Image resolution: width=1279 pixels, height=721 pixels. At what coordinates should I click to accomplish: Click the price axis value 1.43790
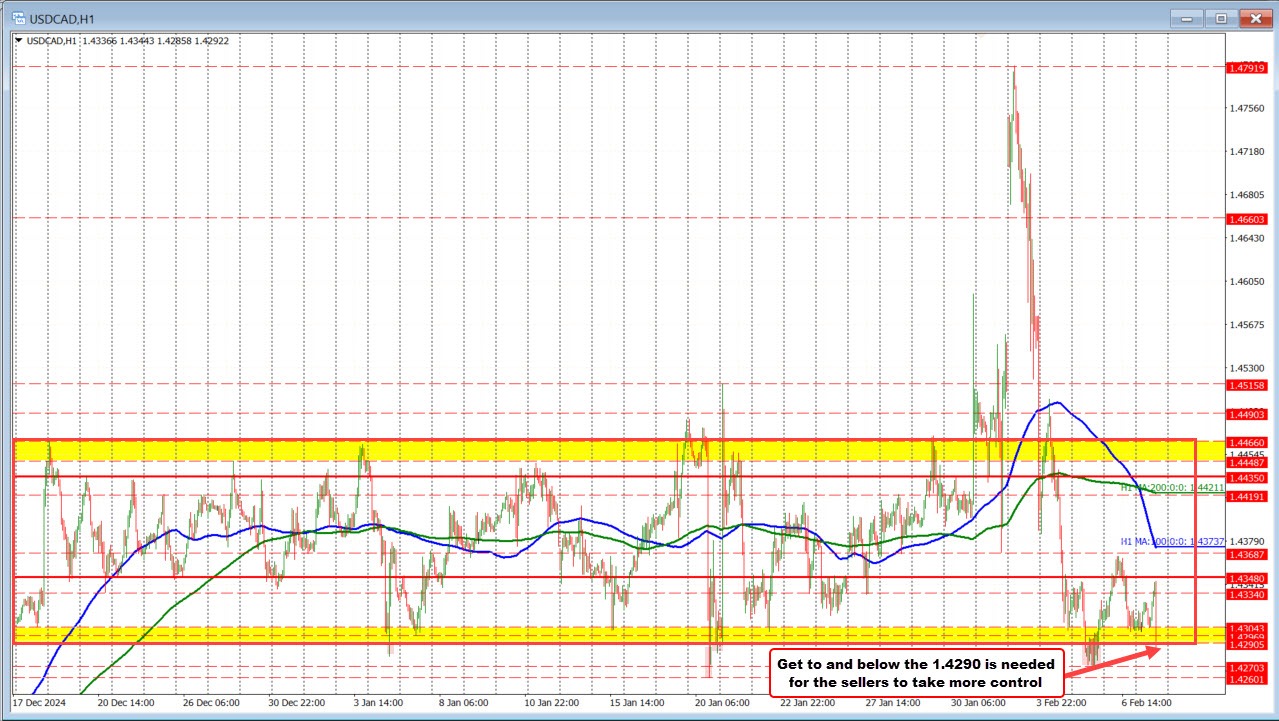[x=1247, y=541]
